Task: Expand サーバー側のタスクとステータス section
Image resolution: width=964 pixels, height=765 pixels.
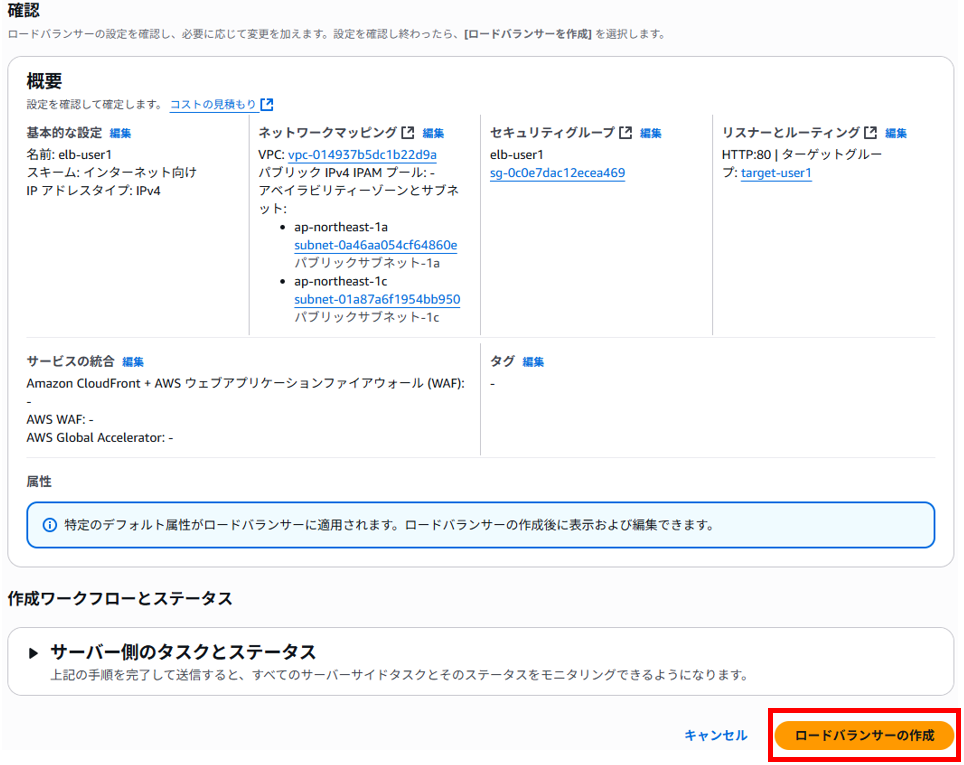Action: (33, 652)
